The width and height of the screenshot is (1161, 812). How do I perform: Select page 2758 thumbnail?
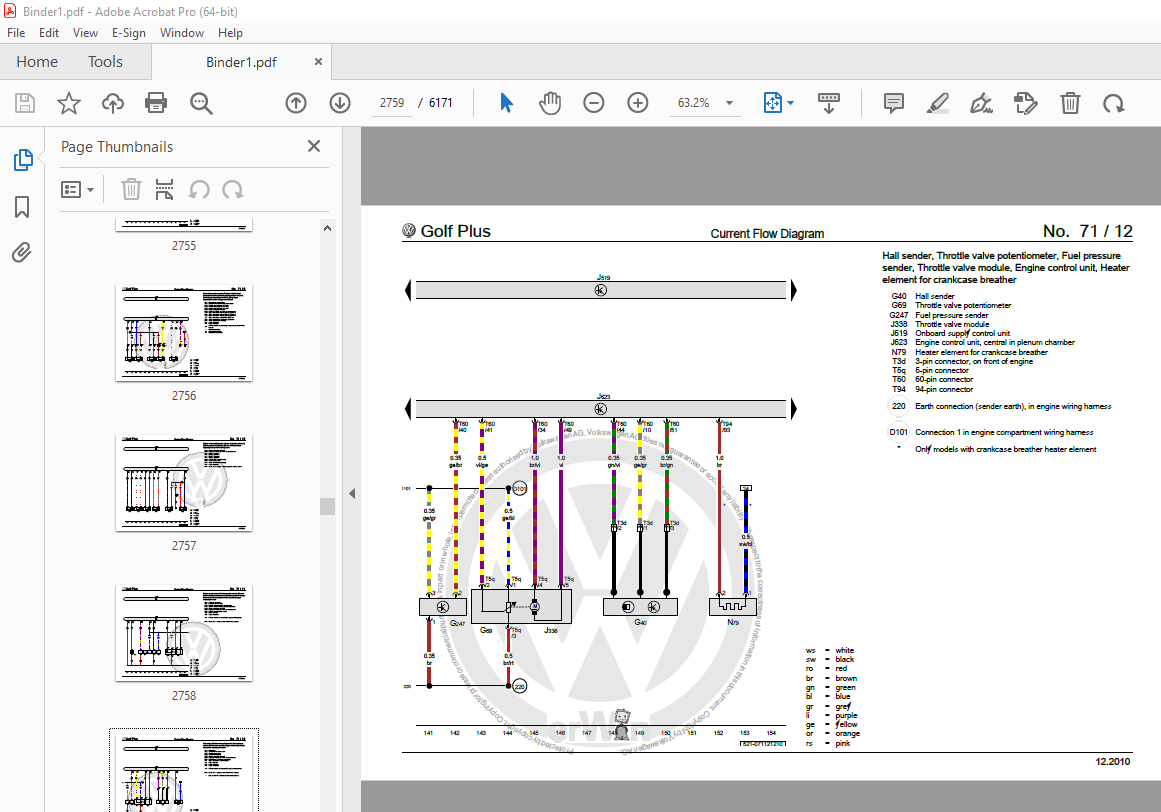184,634
